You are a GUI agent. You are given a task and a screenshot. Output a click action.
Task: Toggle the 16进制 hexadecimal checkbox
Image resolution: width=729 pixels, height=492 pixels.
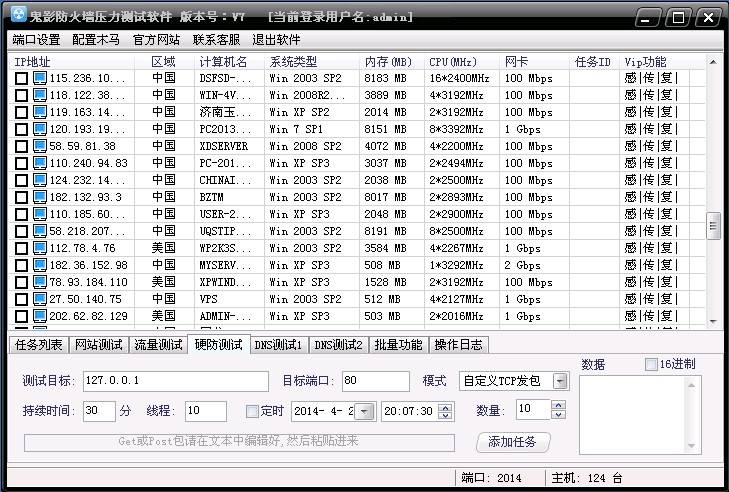click(651, 364)
